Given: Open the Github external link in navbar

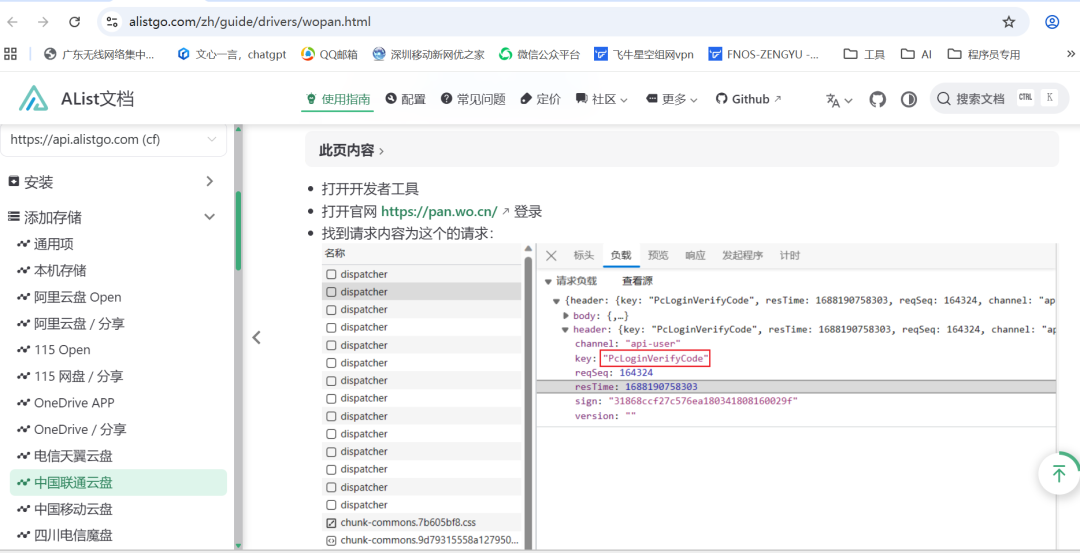Looking at the screenshot, I should click(749, 99).
